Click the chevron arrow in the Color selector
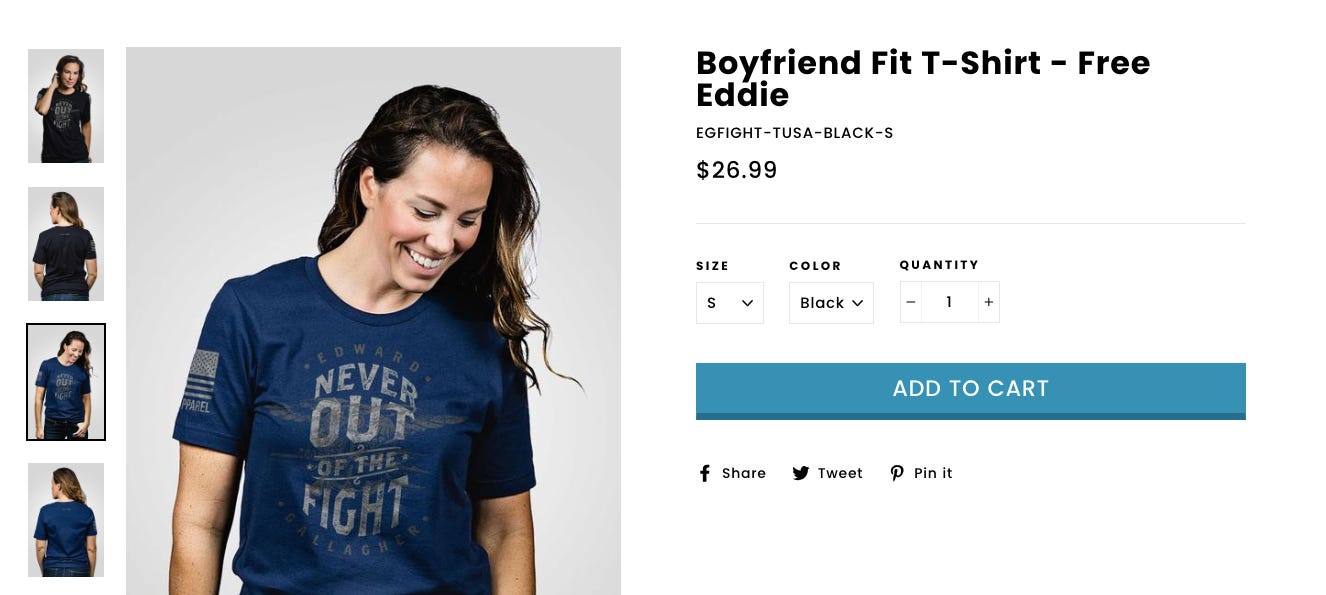The height and width of the screenshot is (595, 1326). point(857,303)
